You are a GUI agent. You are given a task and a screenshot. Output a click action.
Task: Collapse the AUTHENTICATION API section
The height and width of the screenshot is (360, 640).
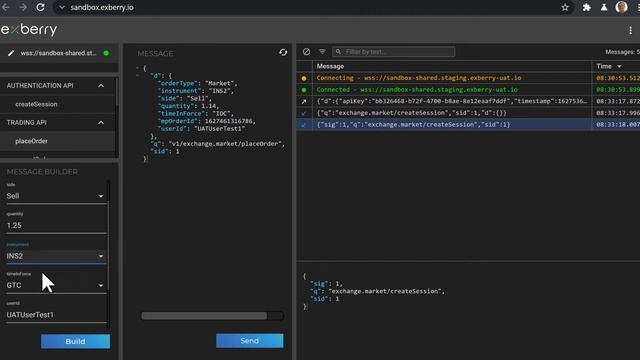[x=101, y=86]
